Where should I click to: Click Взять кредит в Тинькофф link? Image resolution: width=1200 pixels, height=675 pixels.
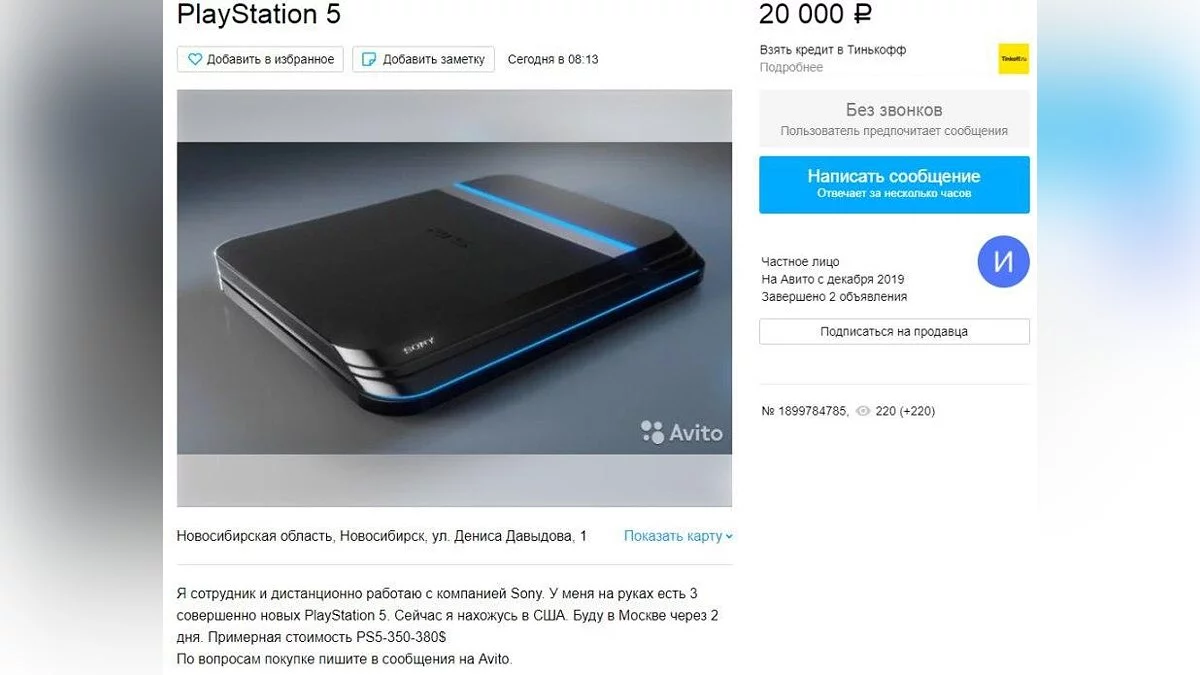click(x=833, y=50)
